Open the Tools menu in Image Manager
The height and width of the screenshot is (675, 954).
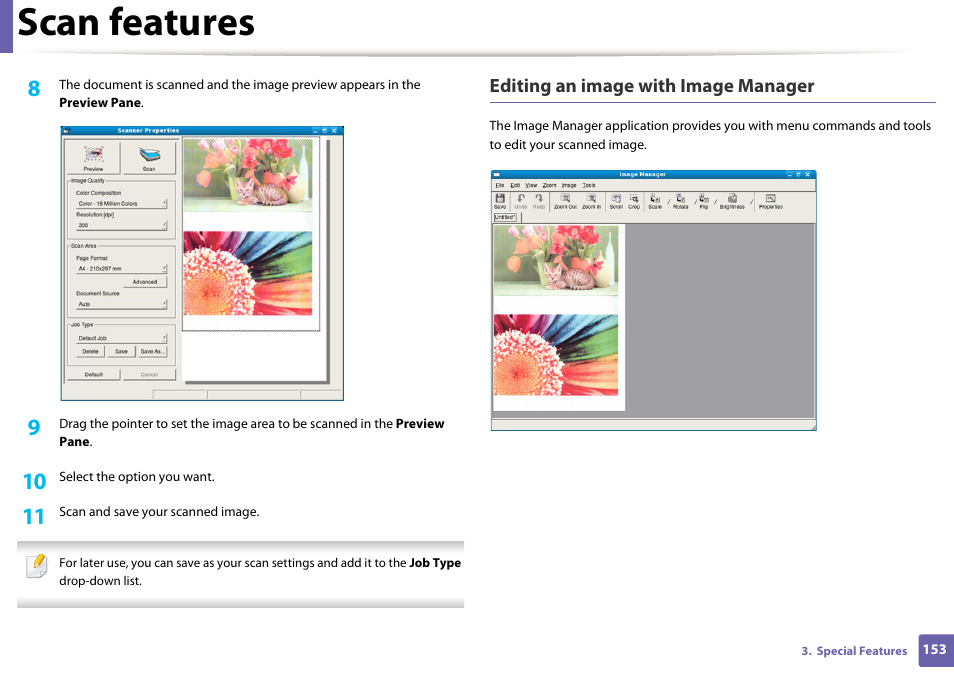pyautogui.click(x=589, y=185)
